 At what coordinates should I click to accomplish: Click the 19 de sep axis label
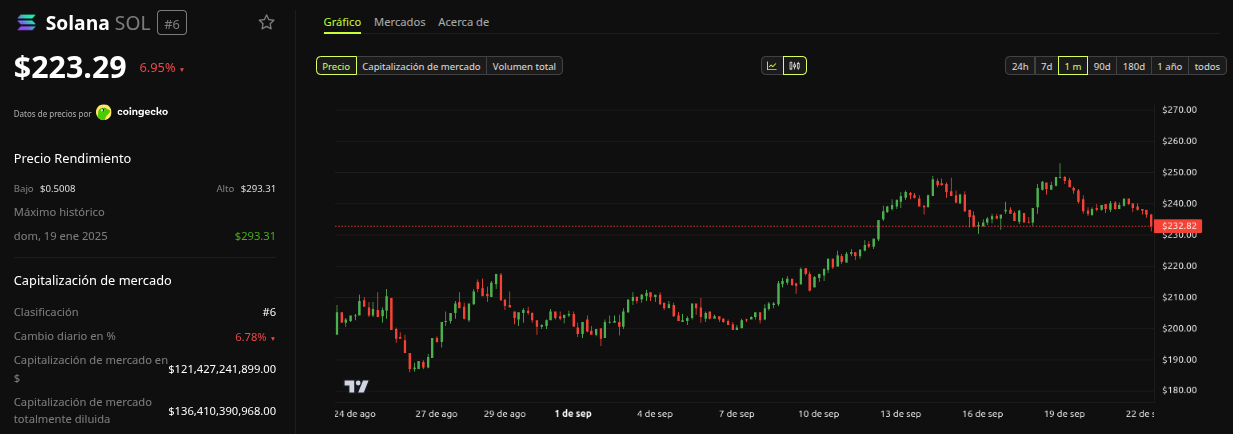(x=1064, y=413)
